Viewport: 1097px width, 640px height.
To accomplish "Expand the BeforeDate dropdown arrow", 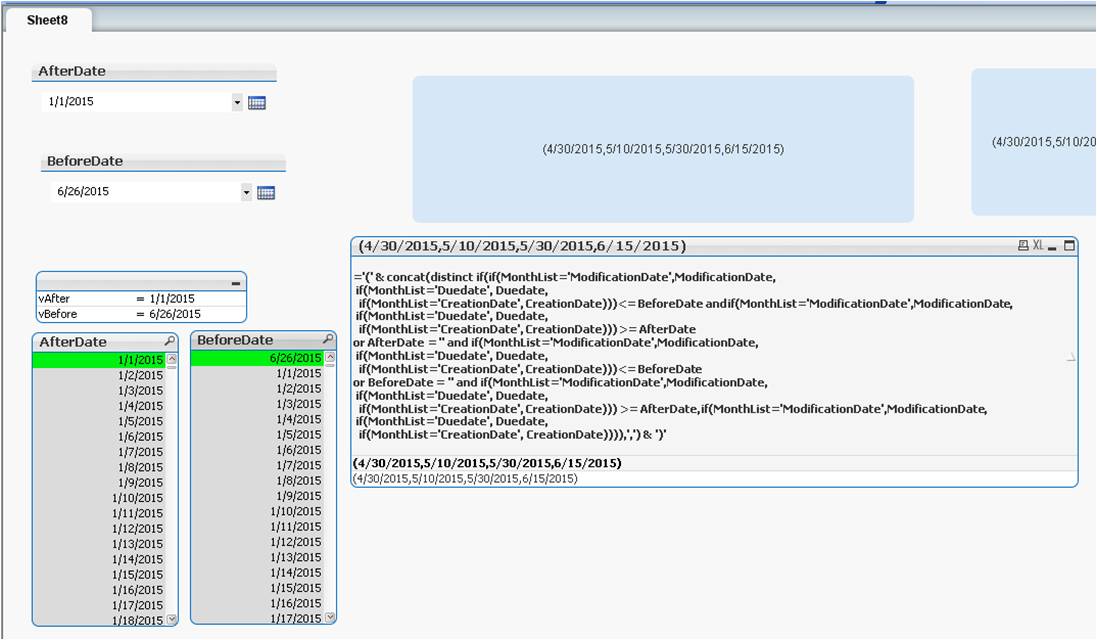I will [x=246, y=192].
